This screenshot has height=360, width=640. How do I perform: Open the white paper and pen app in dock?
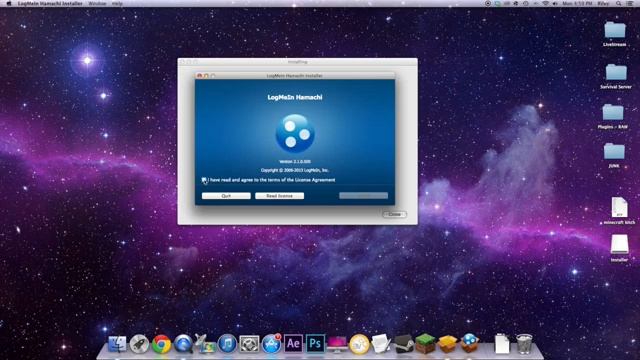[381, 344]
